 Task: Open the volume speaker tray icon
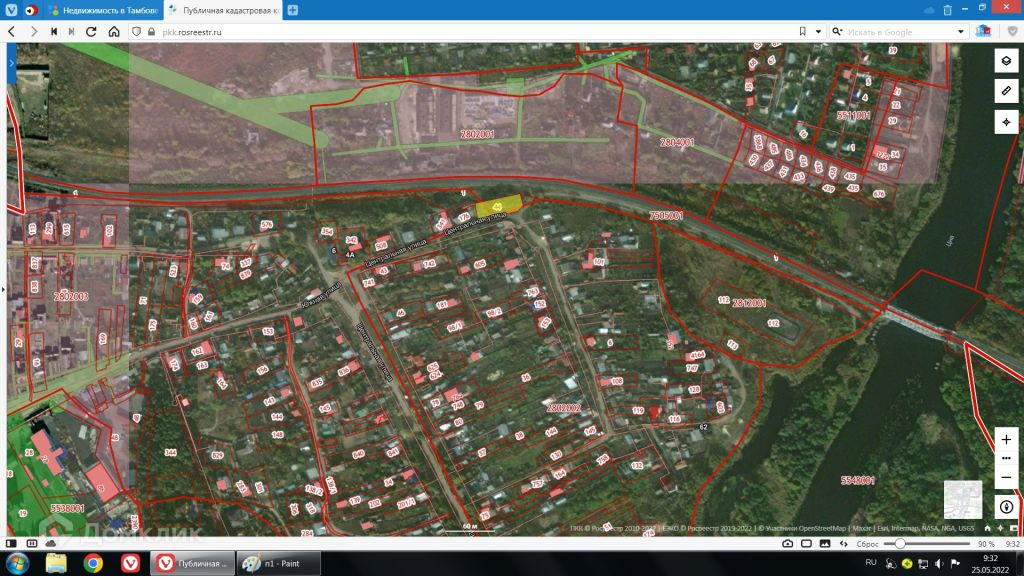coord(939,563)
